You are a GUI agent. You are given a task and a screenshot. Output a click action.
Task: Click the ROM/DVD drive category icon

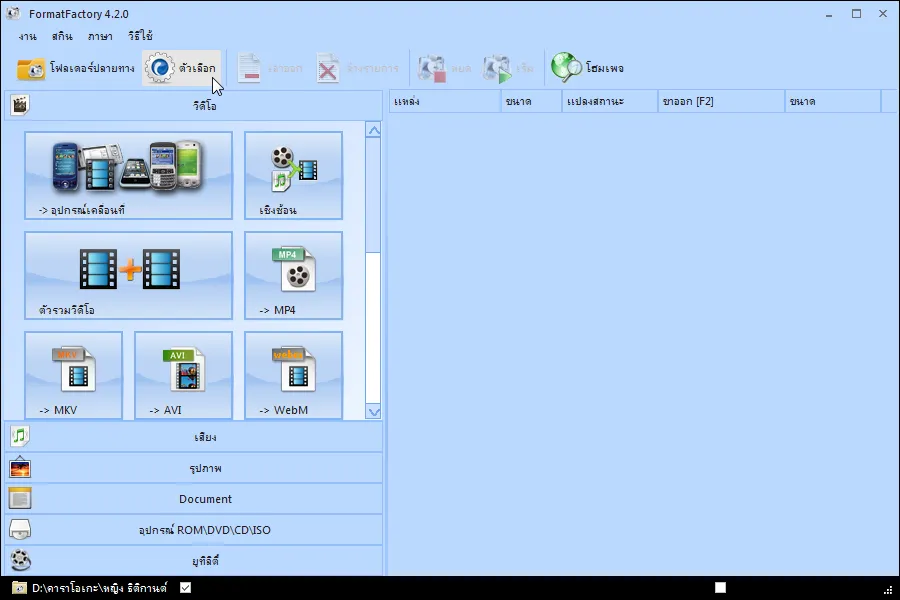[x=20, y=529]
